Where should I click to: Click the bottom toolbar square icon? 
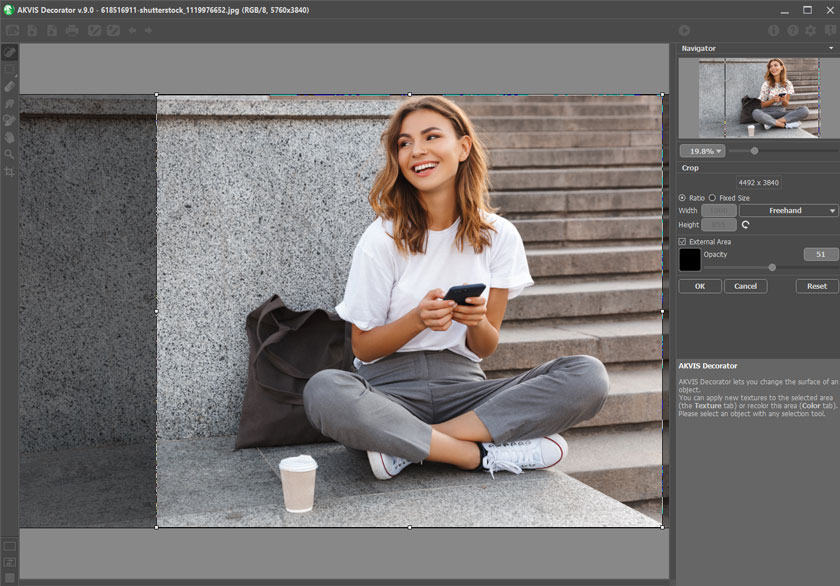pos(10,577)
